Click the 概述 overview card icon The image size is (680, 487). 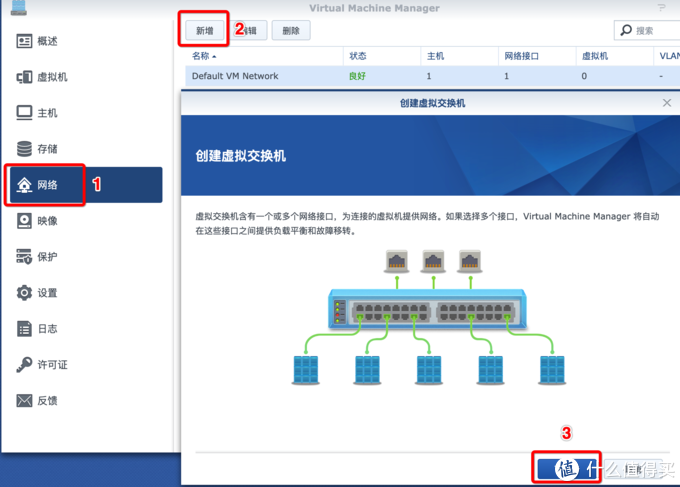(x=24, y=41)
